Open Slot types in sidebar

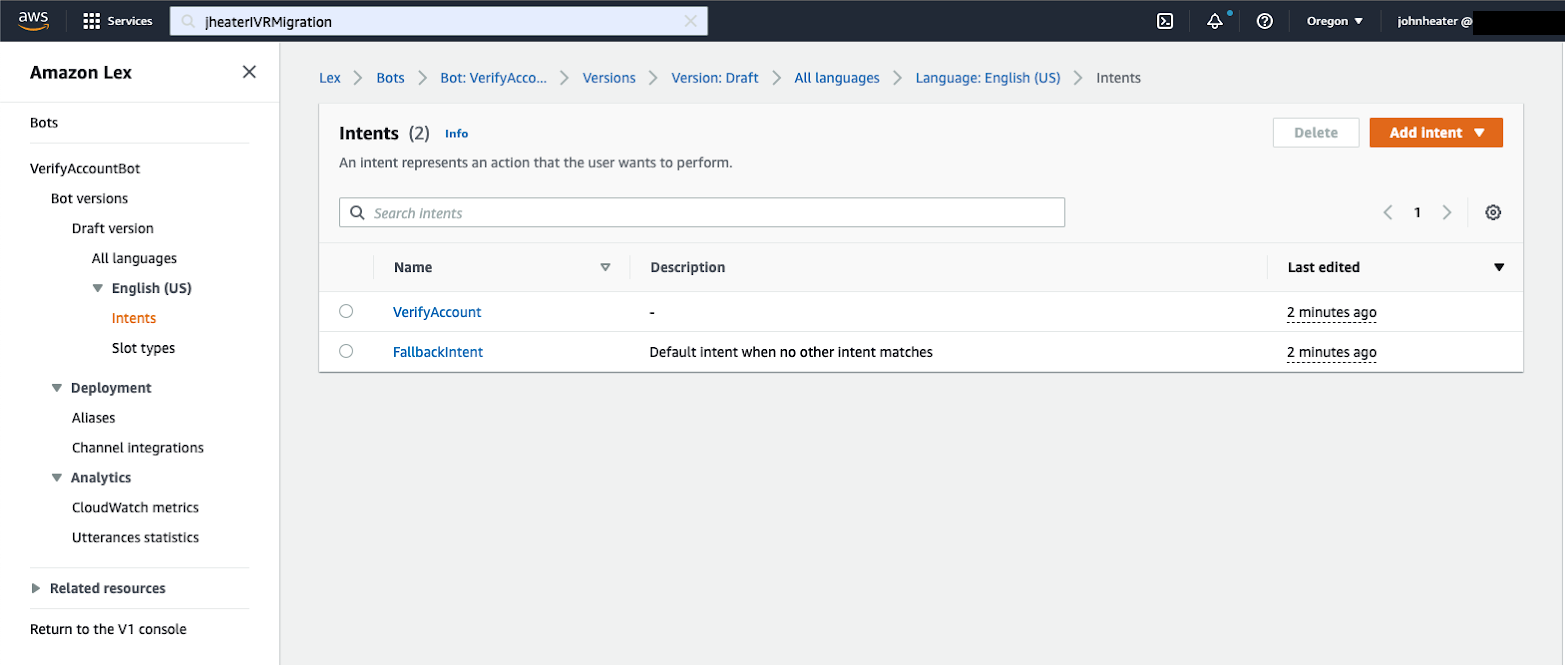pyautogui.click(x=143, y=348)
